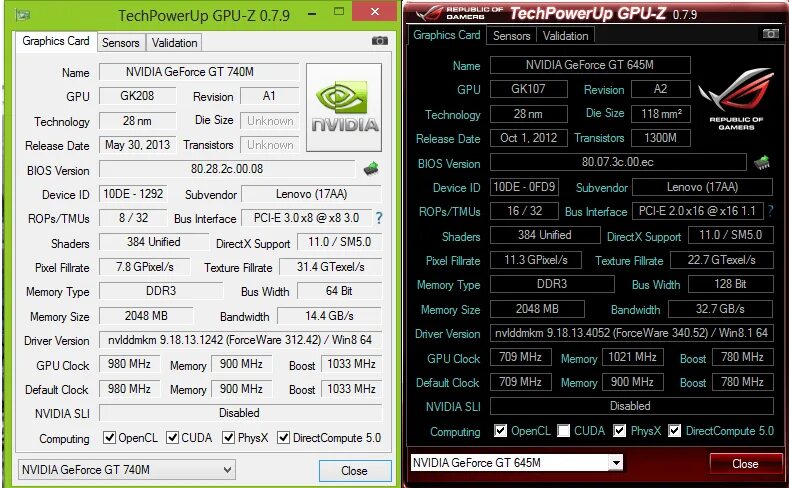
Task: Click Driver Version field with ForceWare 340.52
Action: tap(632, 333)
